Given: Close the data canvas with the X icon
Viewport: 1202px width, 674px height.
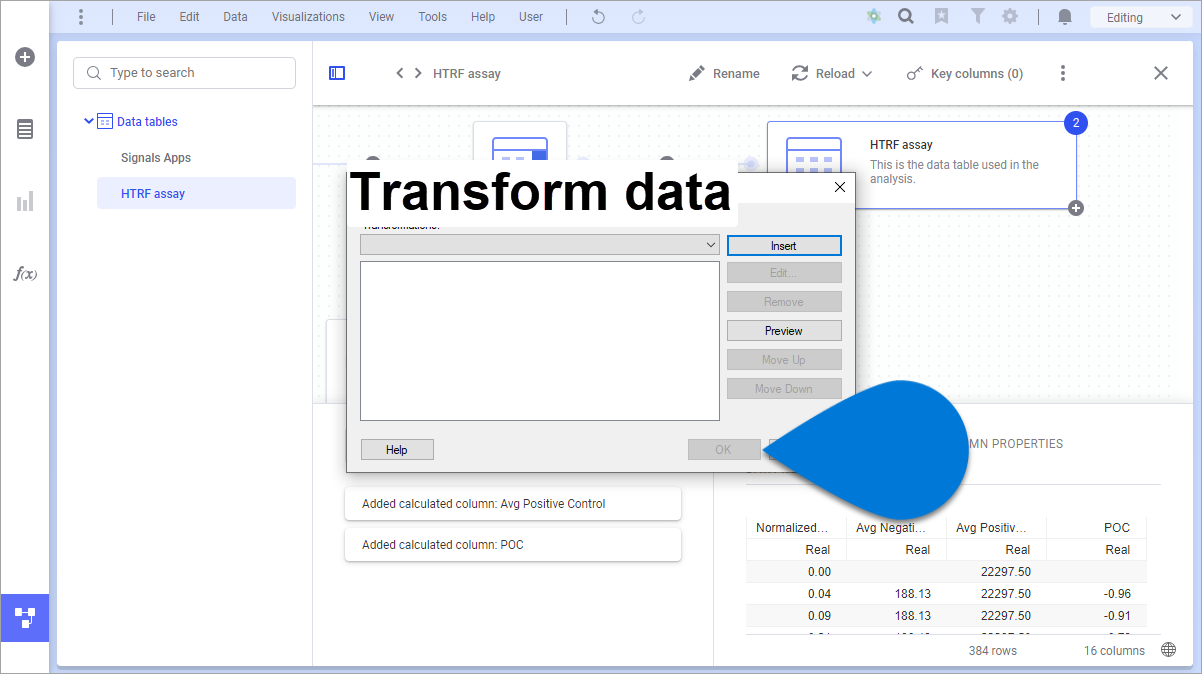Looking at the screenshot, I should coord(1161,73).
